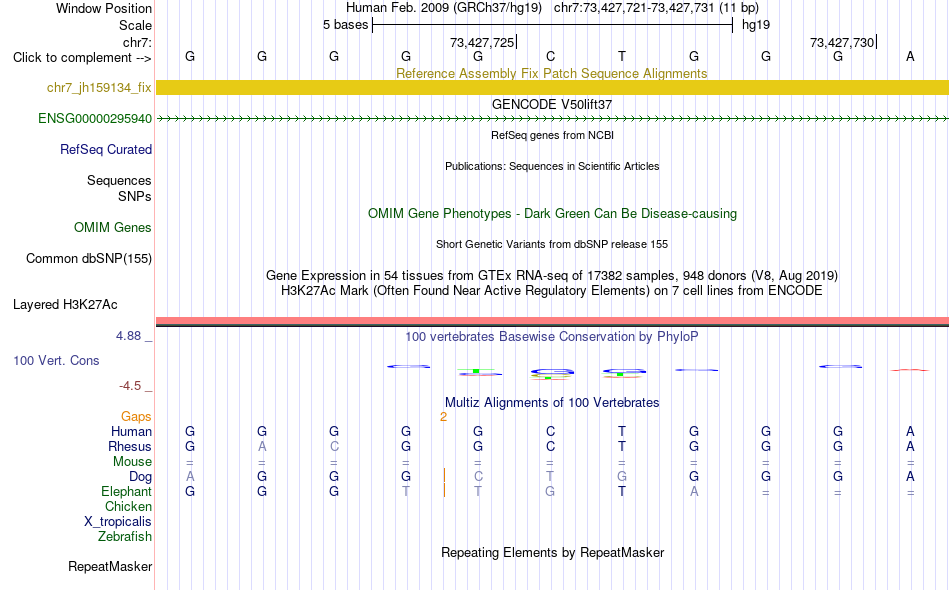The width and height of the screenshot is (950, 590).
Task: Click the Rhesus species label
Action: click(130, 446)
